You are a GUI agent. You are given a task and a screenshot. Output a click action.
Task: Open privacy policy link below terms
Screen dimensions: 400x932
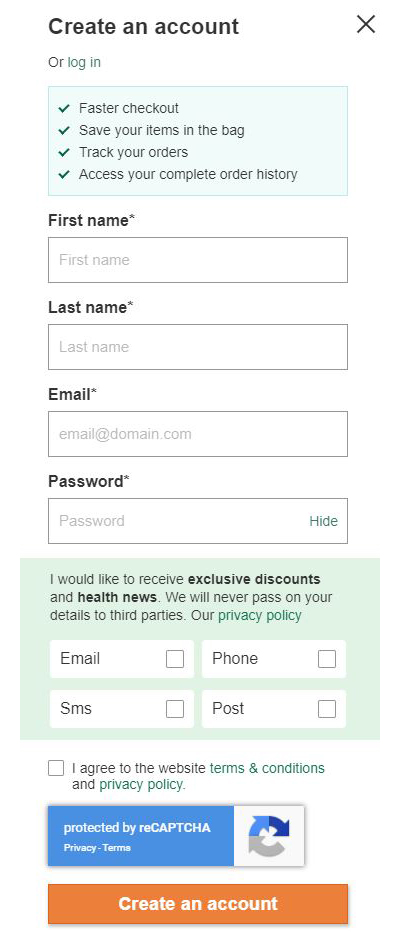pyautogui.click(x=142, y=785)
